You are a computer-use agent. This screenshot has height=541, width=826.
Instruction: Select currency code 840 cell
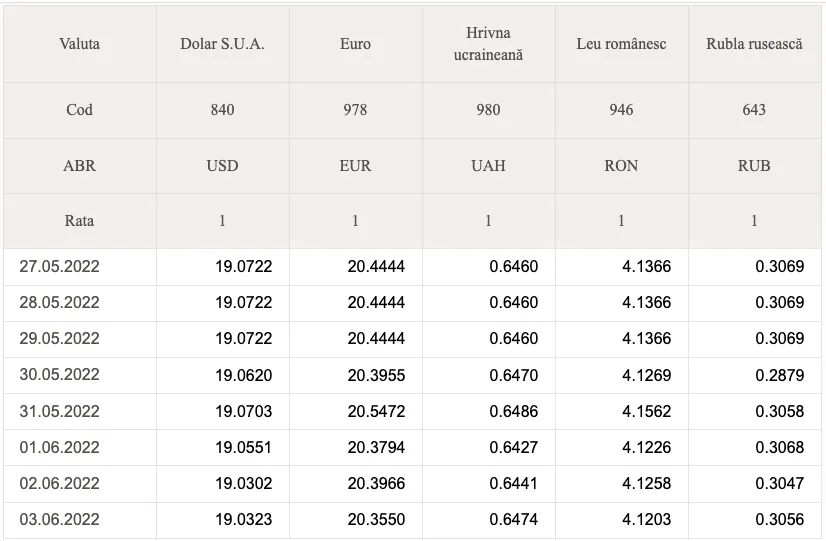tap(222, 110)
